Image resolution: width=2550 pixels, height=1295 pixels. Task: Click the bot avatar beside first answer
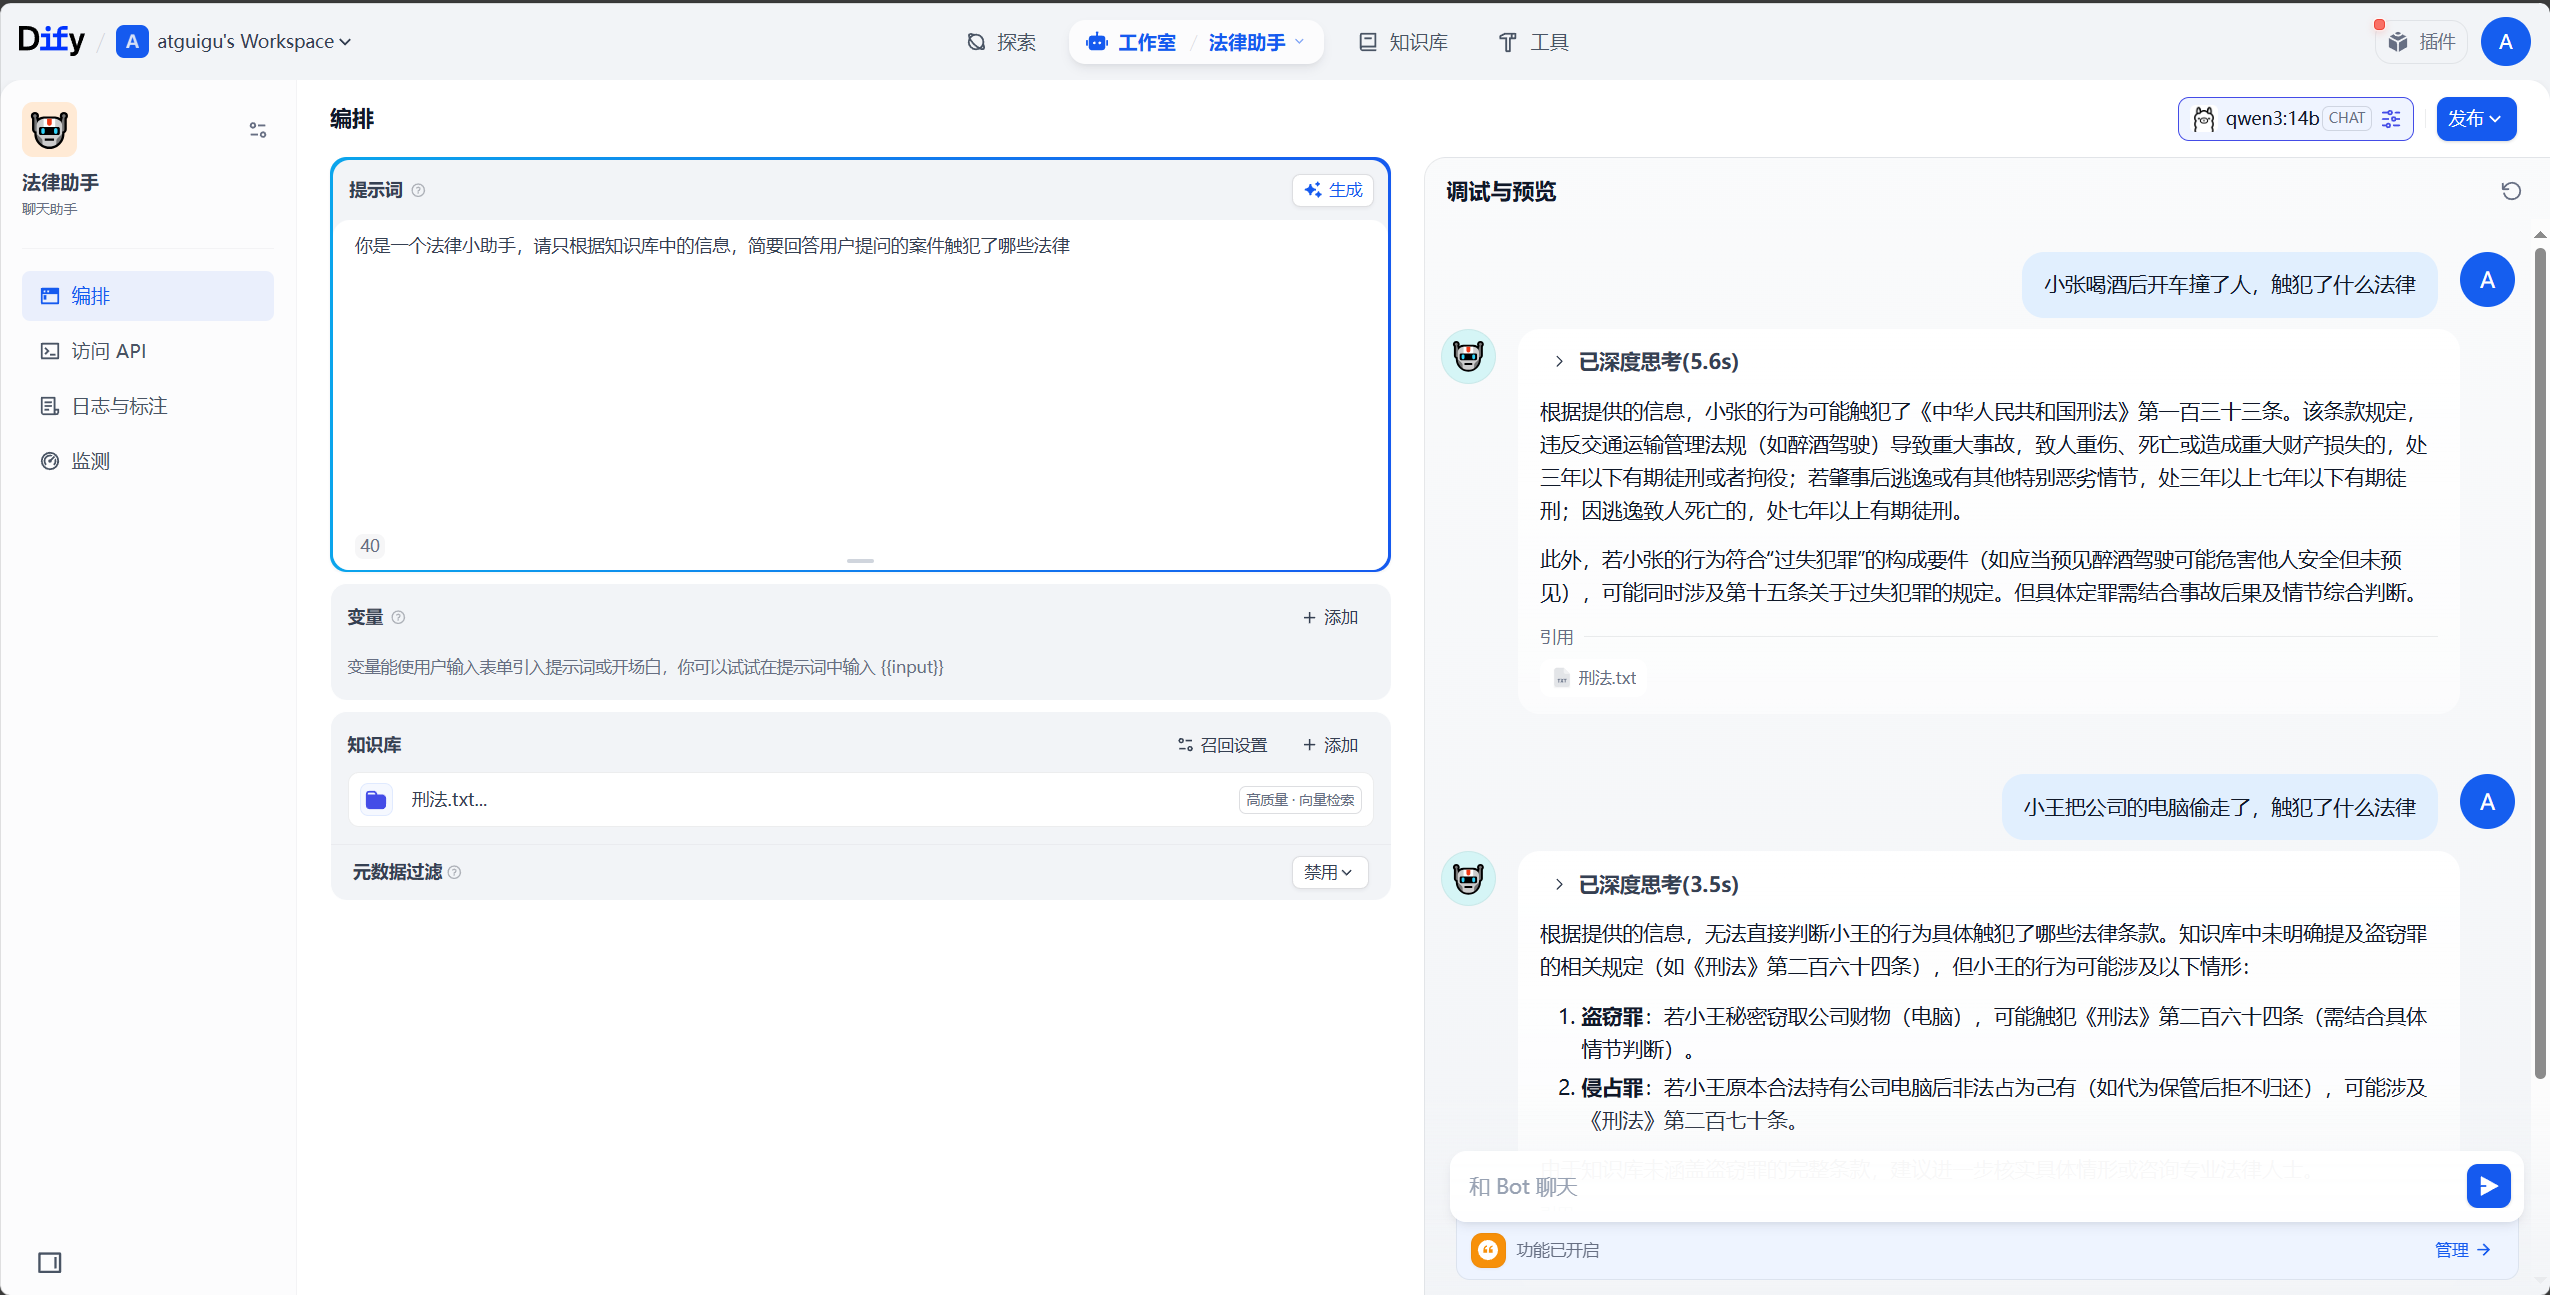1468,356
